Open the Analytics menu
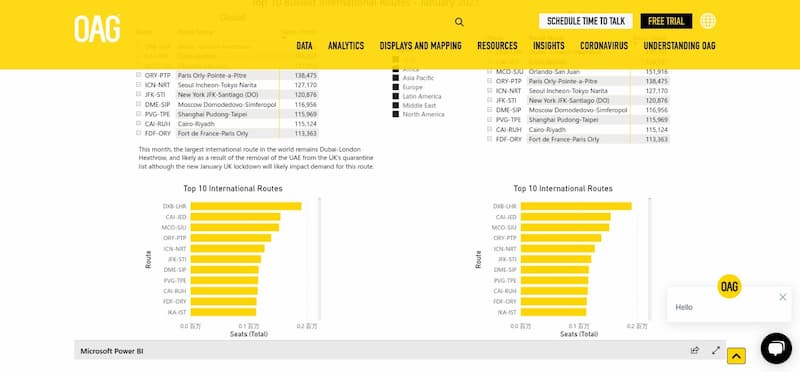 (346, 46)
